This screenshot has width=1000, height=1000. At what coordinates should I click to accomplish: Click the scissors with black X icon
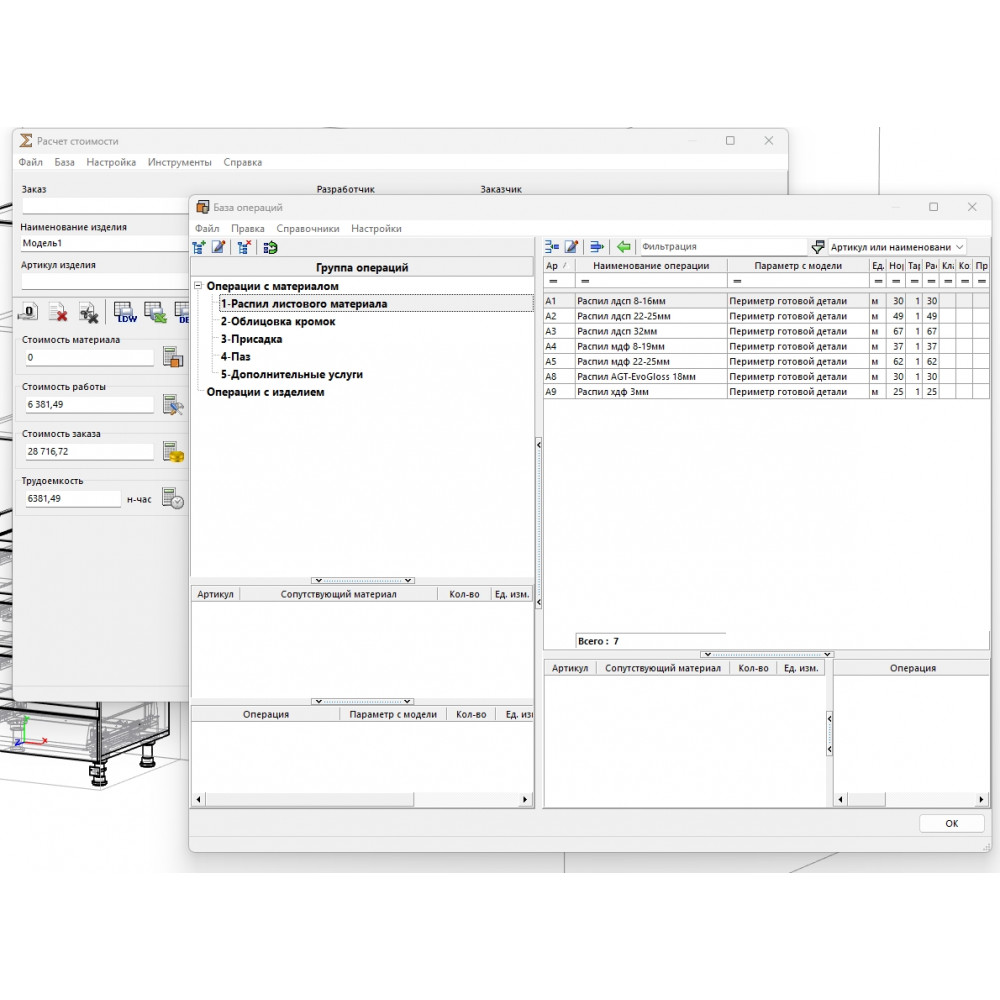89,312
